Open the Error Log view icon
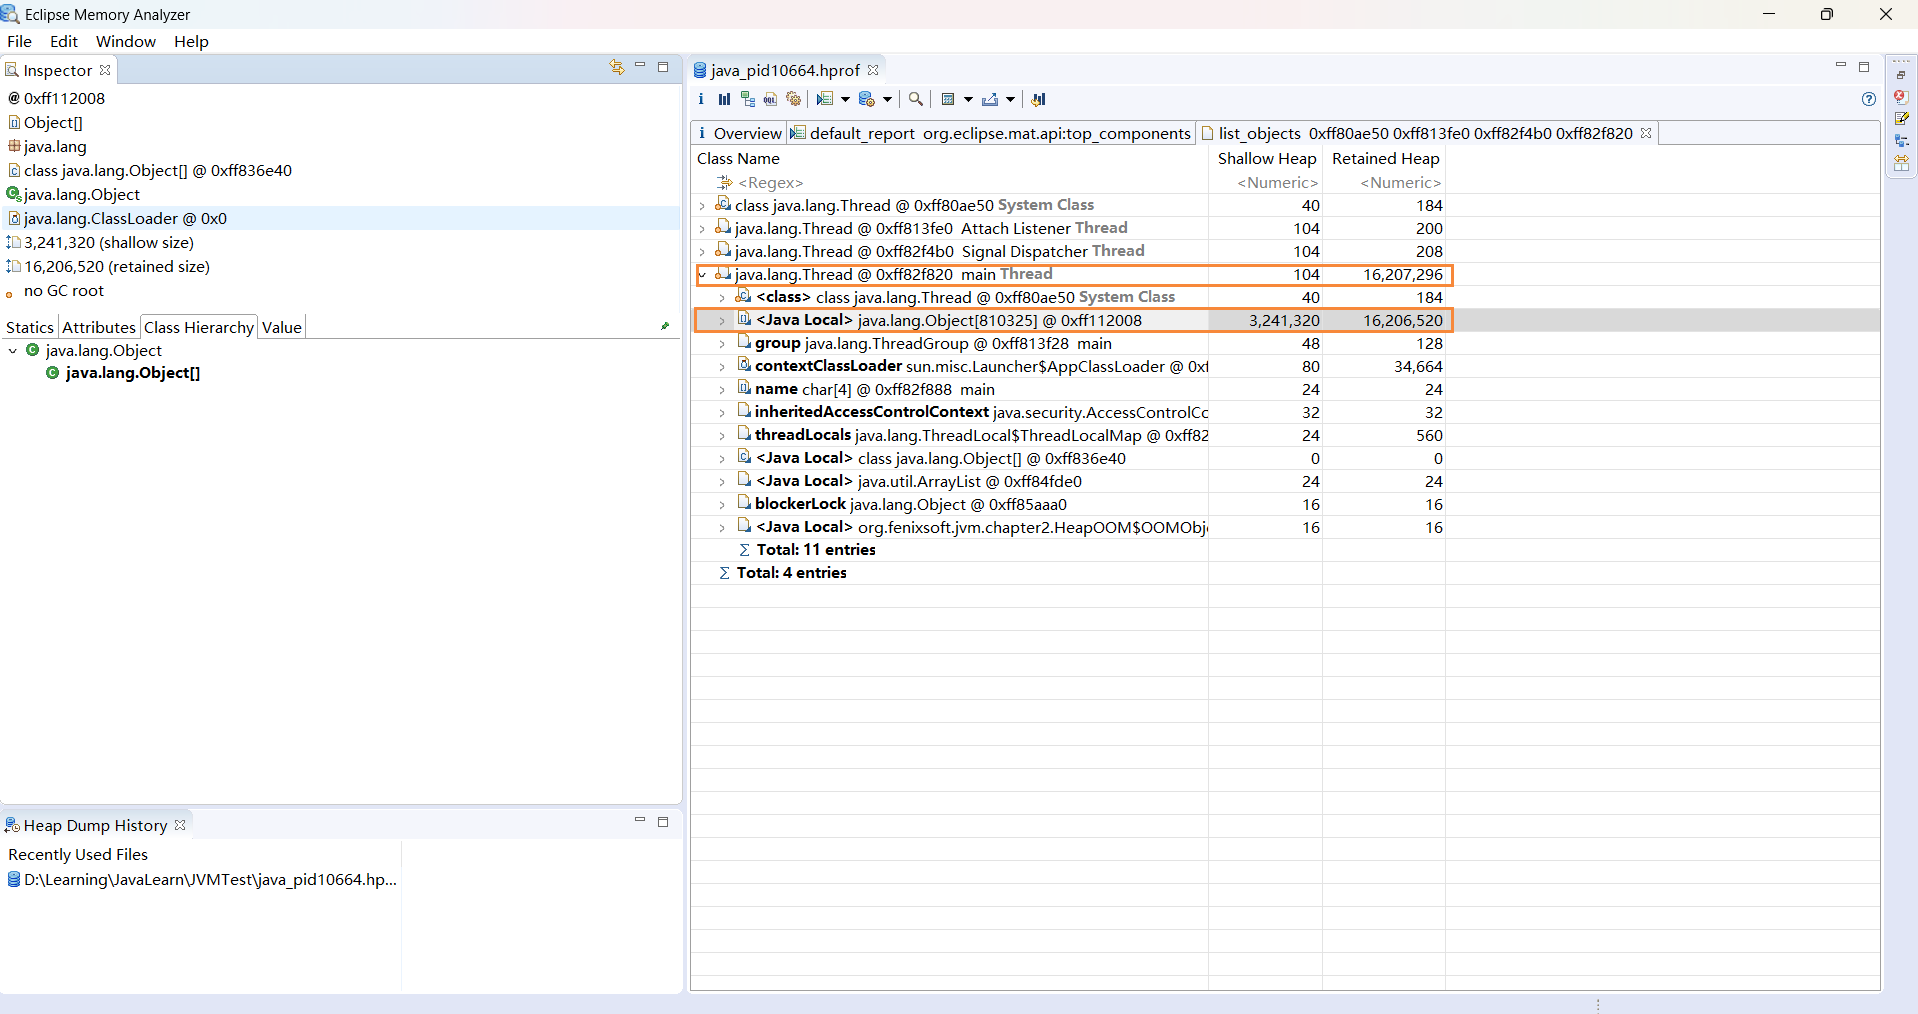1918x1014 pixels. 1901,97
